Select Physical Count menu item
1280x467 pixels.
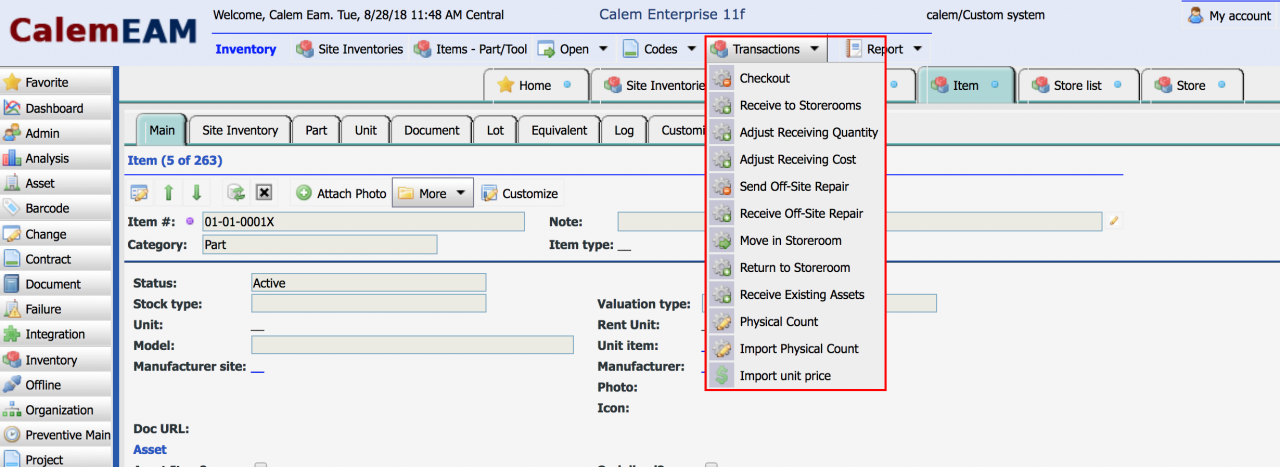pos(795,321)
